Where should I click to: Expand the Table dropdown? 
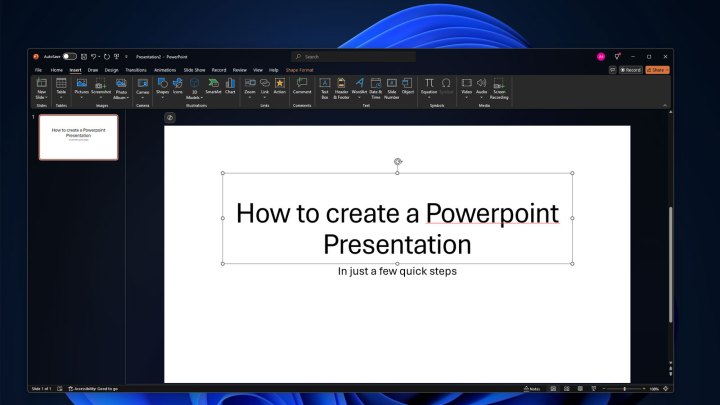(61, 97)
